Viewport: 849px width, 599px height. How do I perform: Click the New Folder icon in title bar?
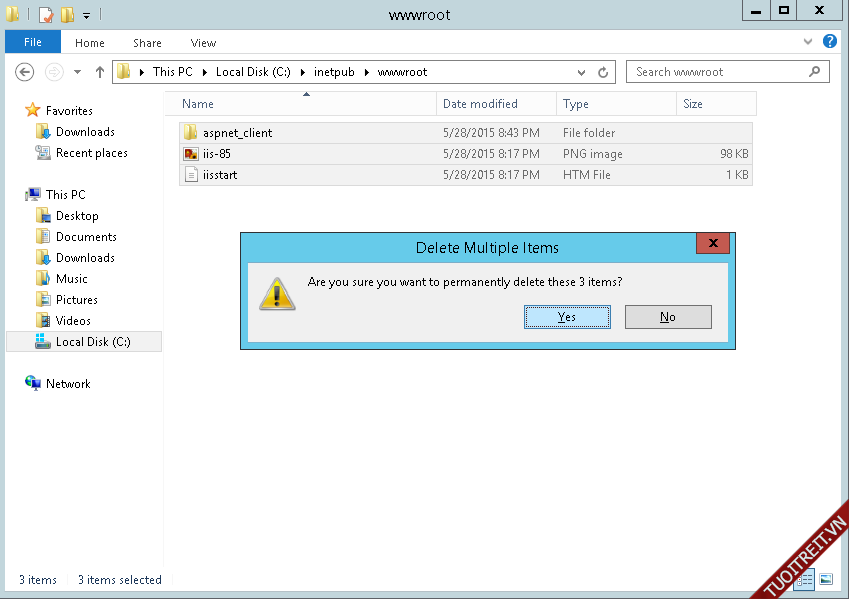point(67,14)
